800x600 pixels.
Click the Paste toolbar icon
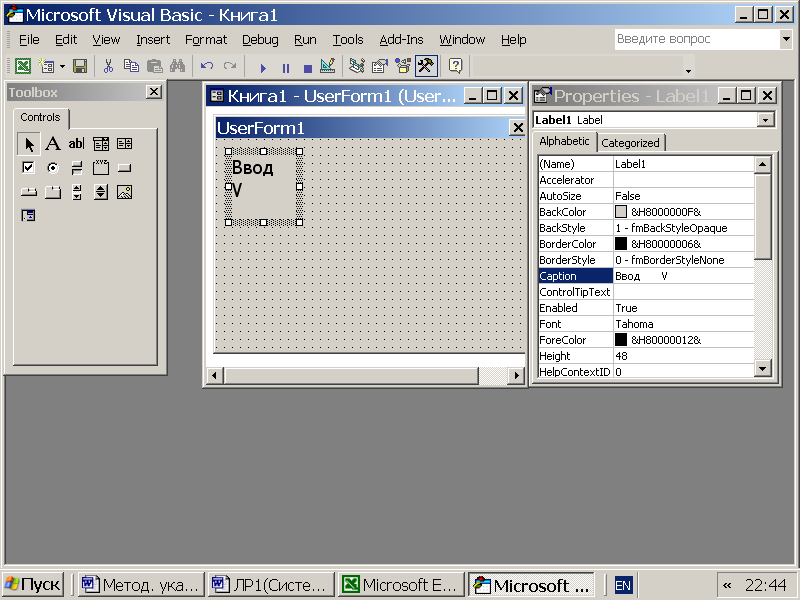coord(155,66)
